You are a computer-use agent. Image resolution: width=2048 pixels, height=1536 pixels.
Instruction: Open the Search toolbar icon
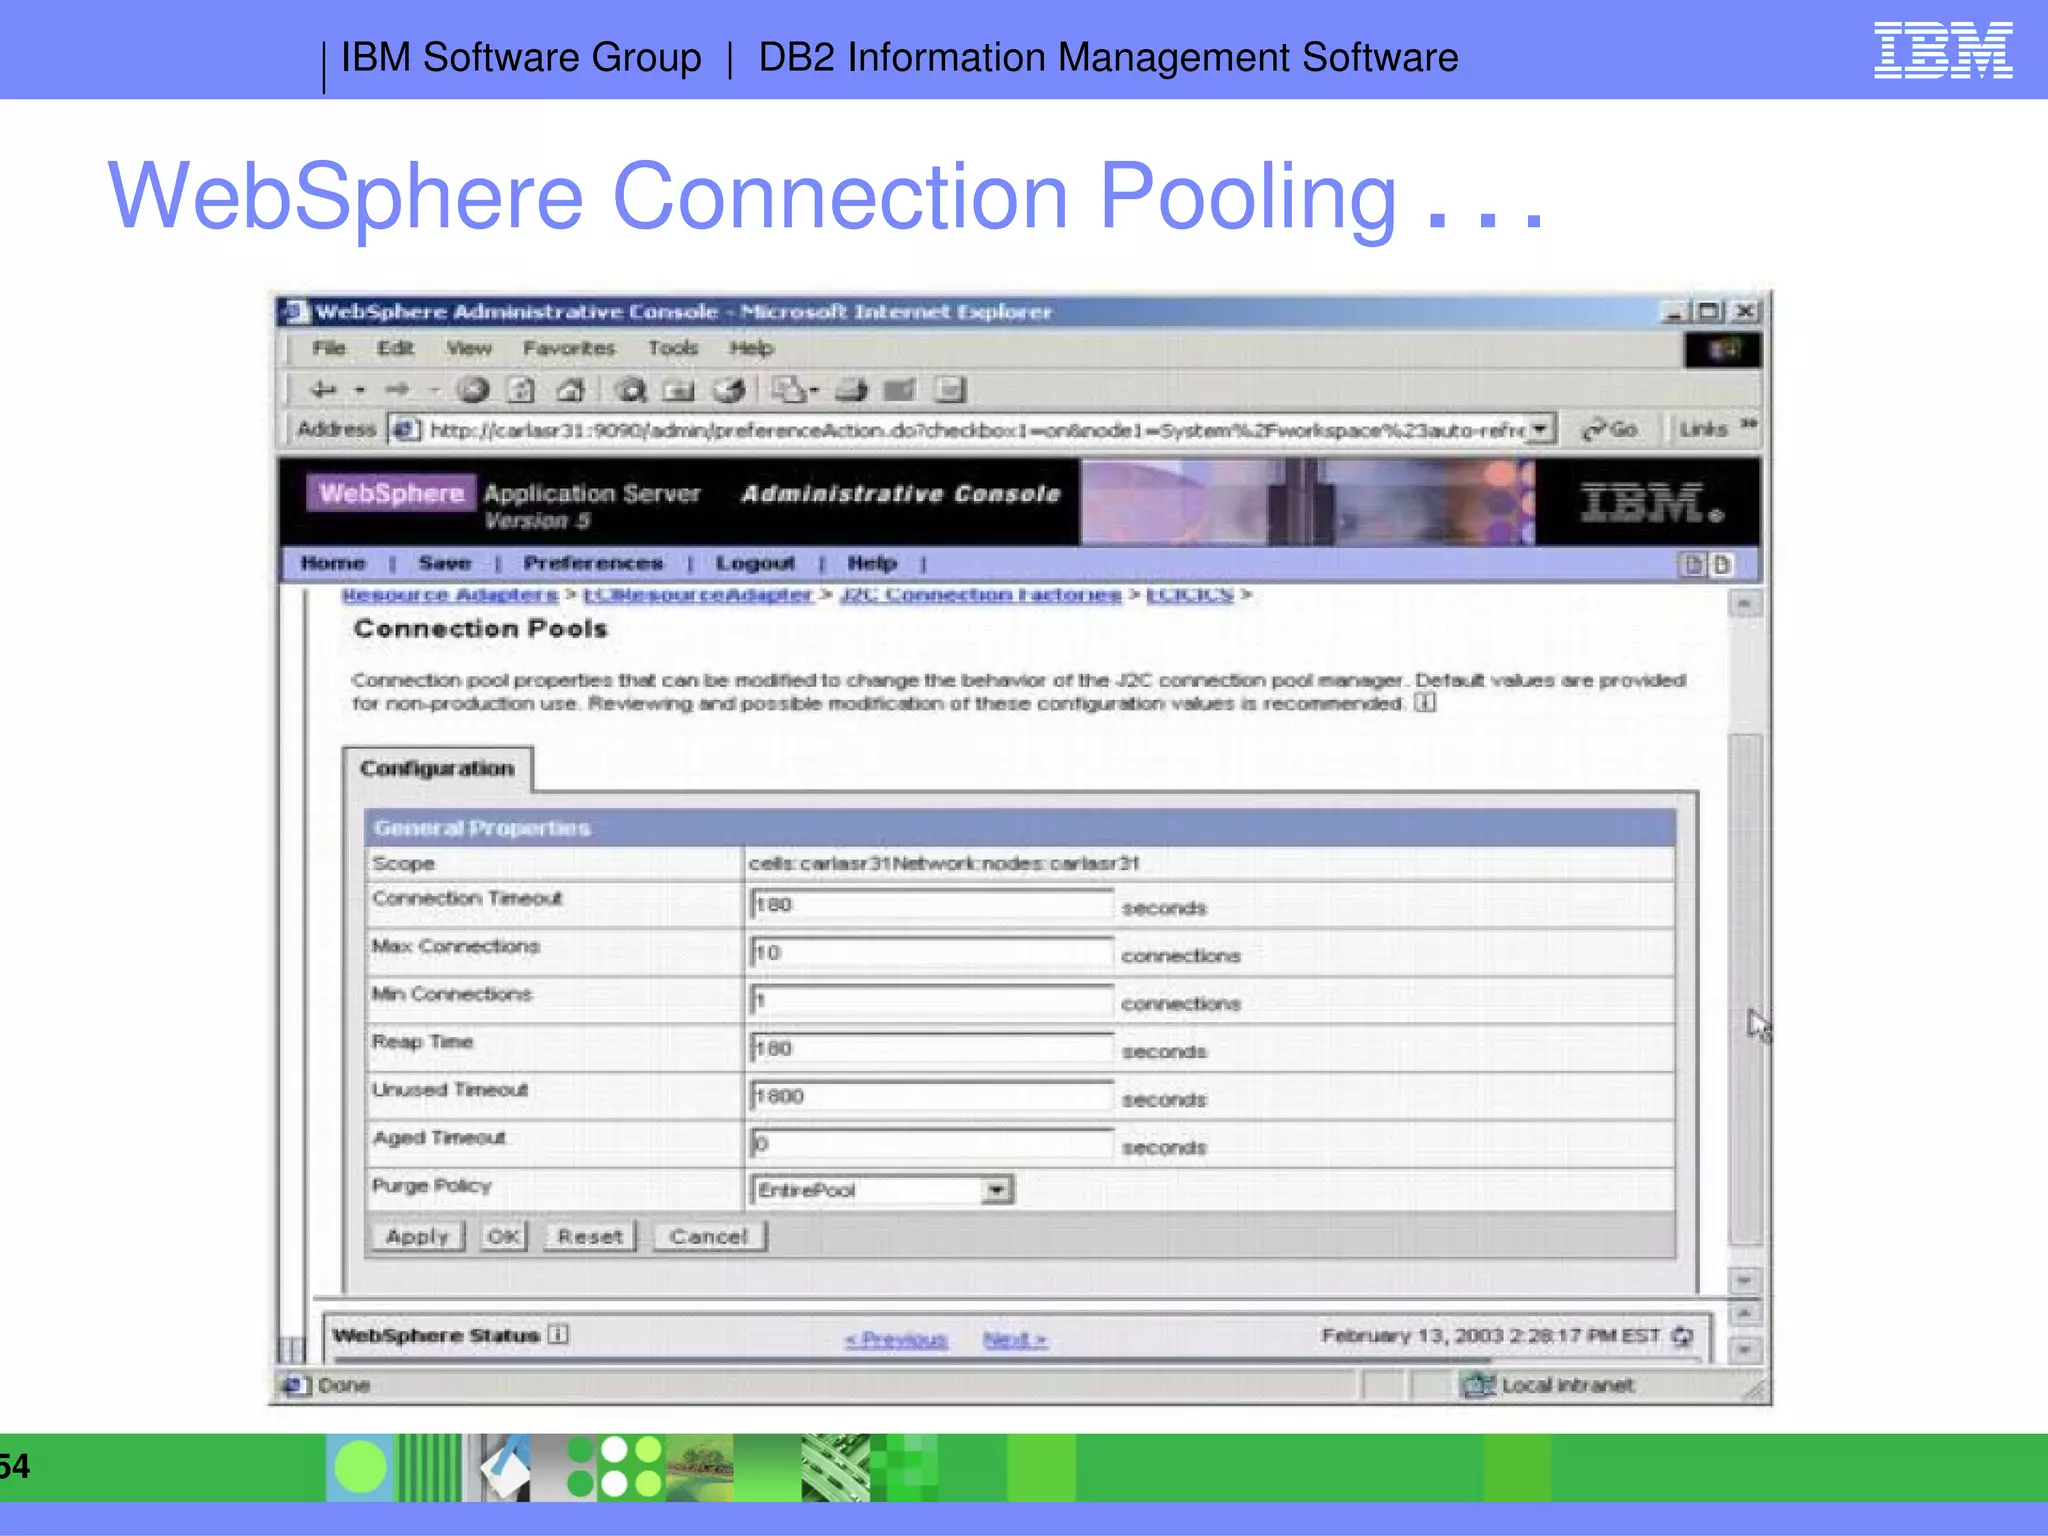pos(631,390)
